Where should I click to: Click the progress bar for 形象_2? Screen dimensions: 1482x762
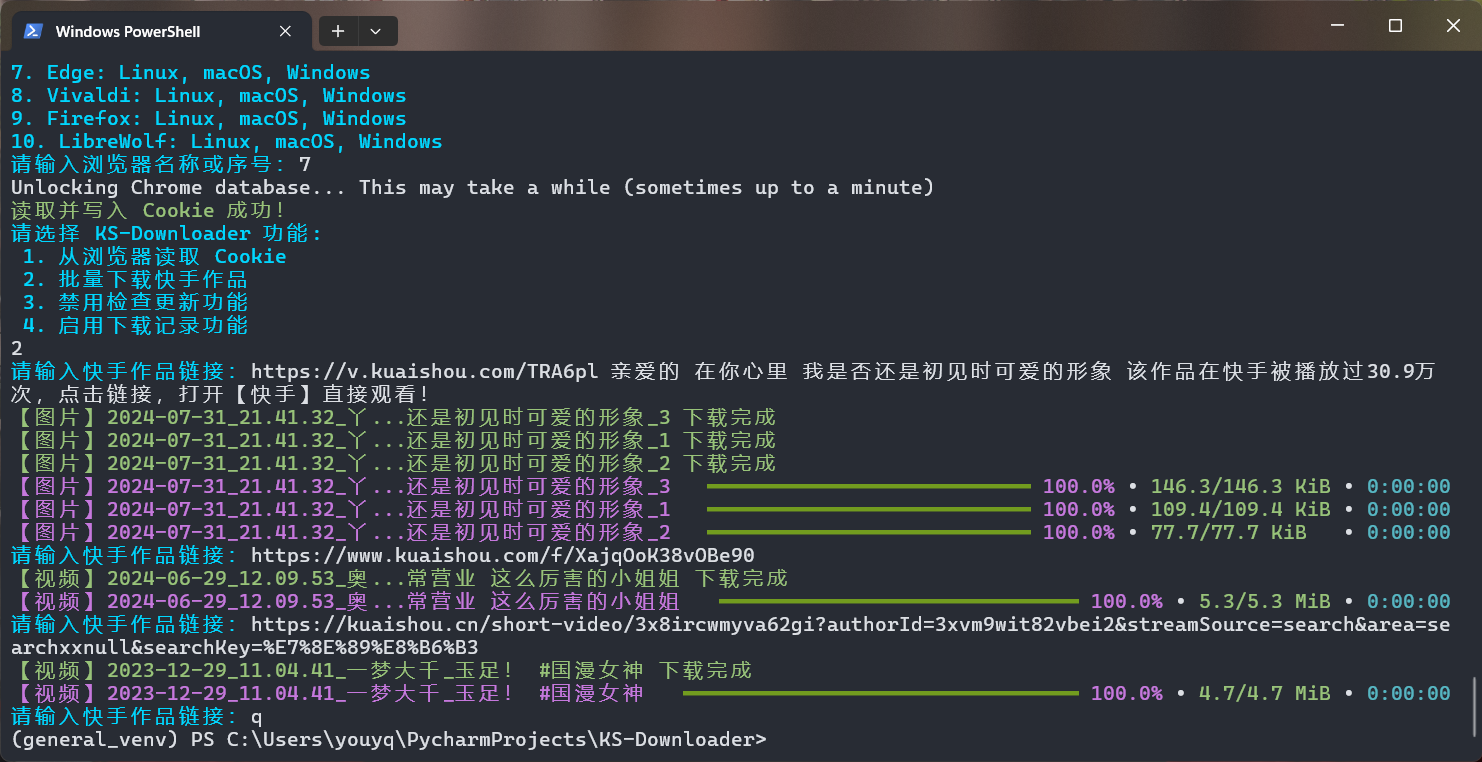(x=869, y=533)
